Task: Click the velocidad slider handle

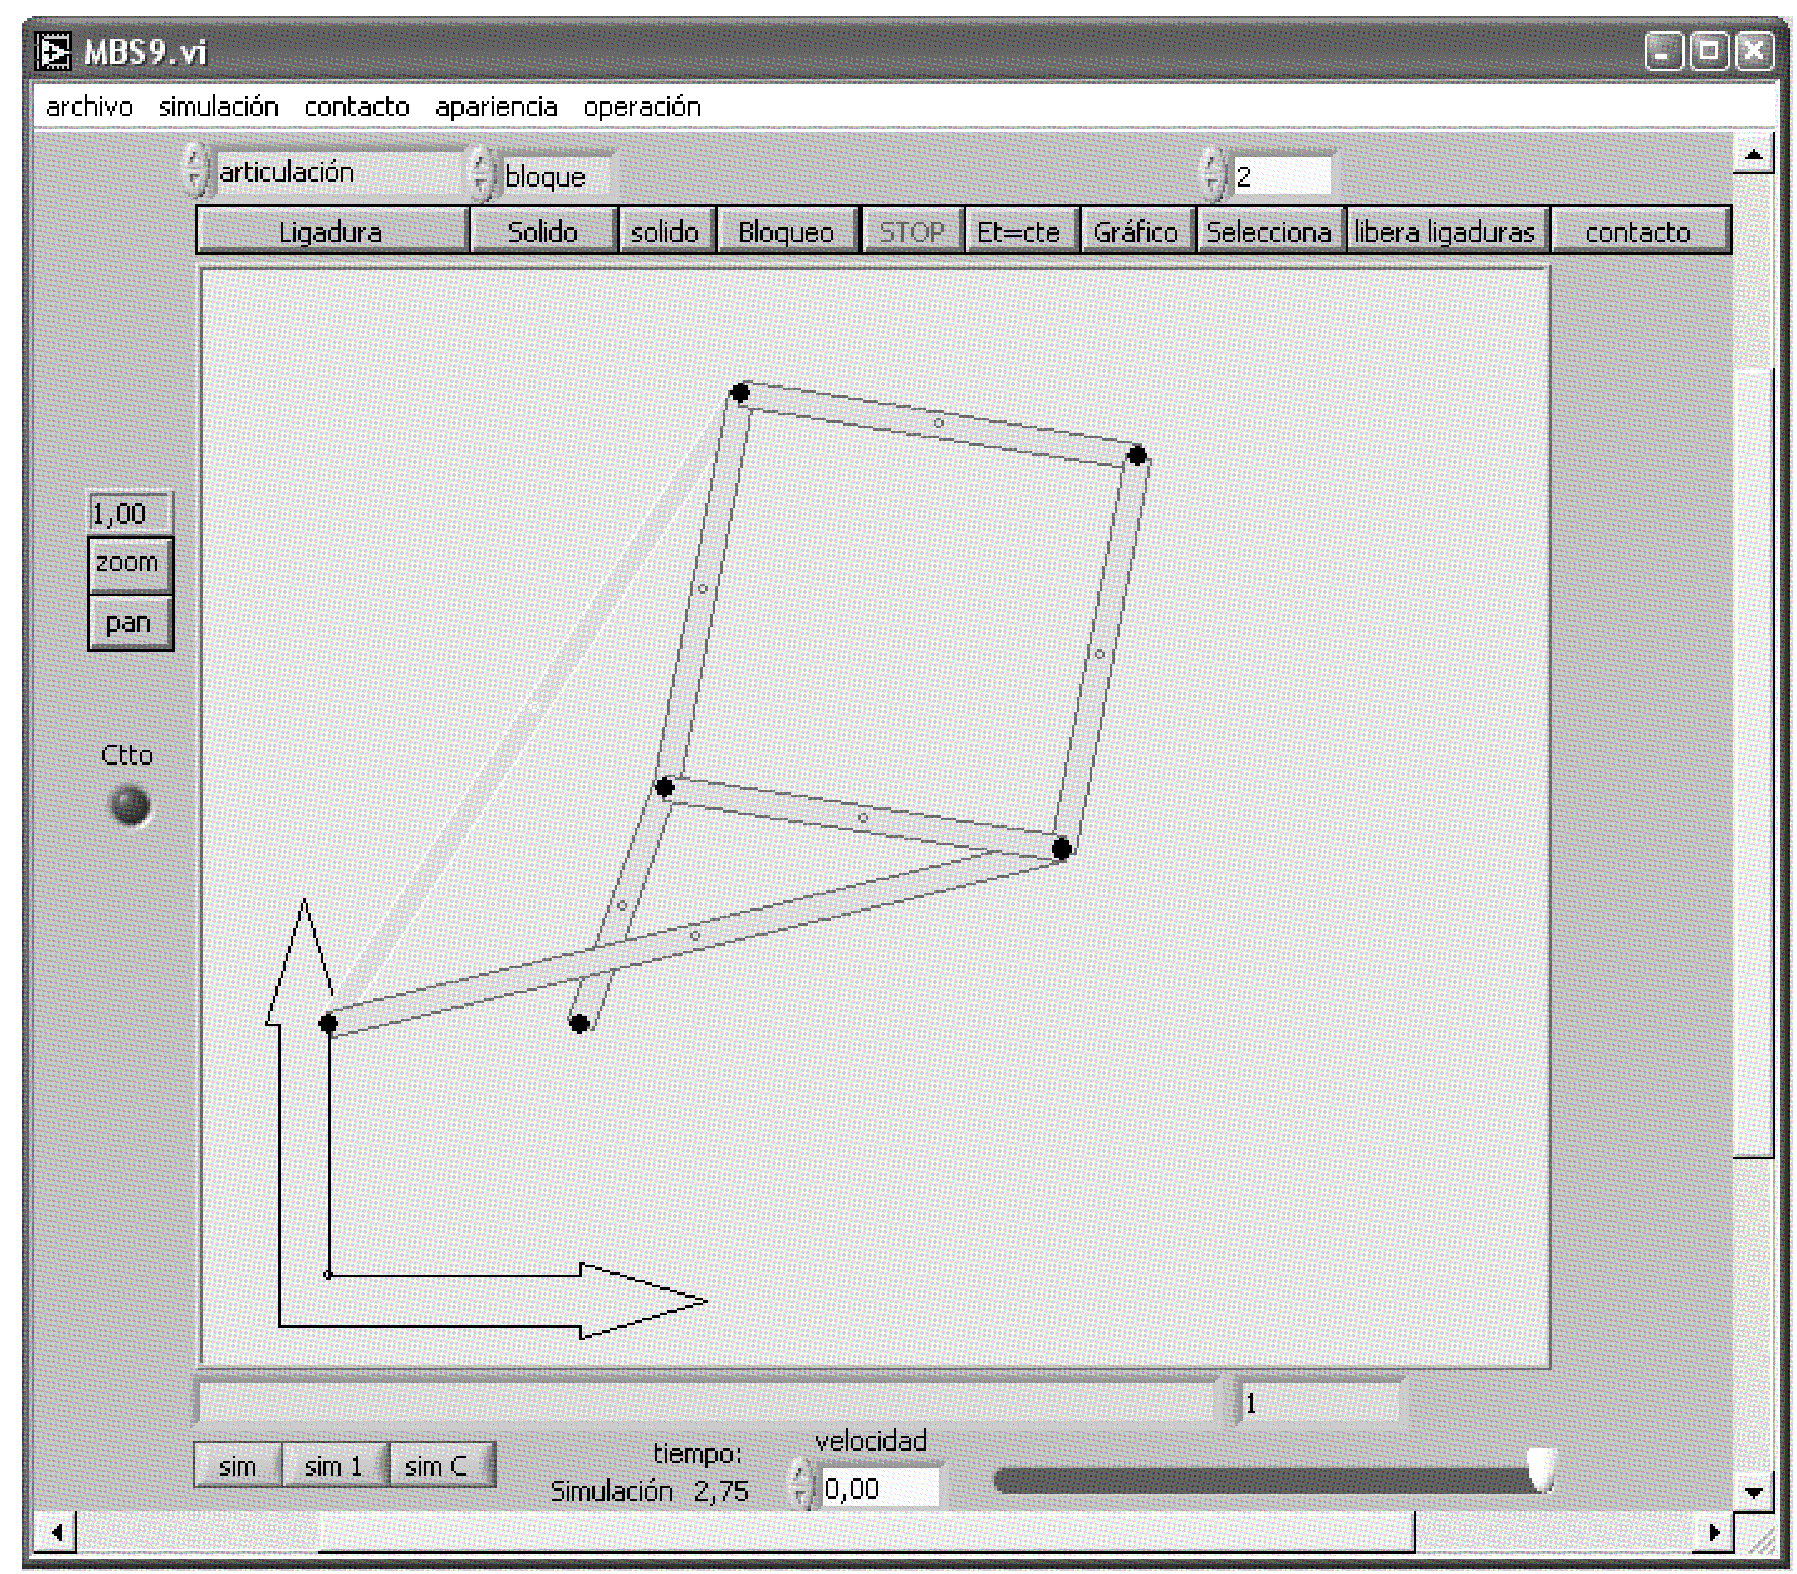Action: pyautogui.click(x=1540, y=1469)
